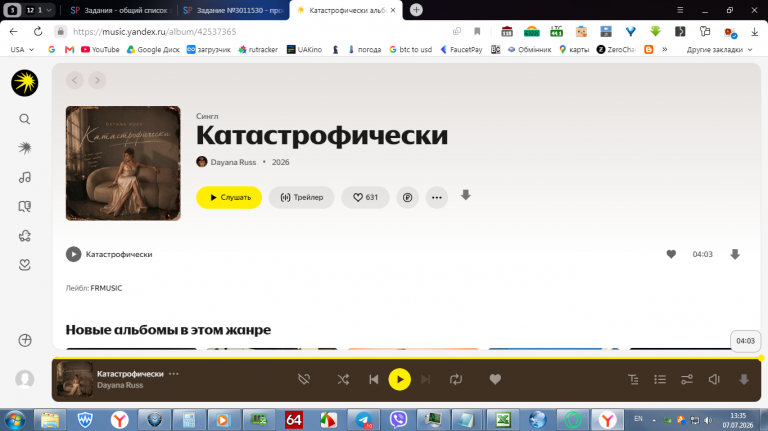Open the audiobooks icon in left sidebar
Image resolution: width=768 pixels, height=431 pixels.
[24, 206]
